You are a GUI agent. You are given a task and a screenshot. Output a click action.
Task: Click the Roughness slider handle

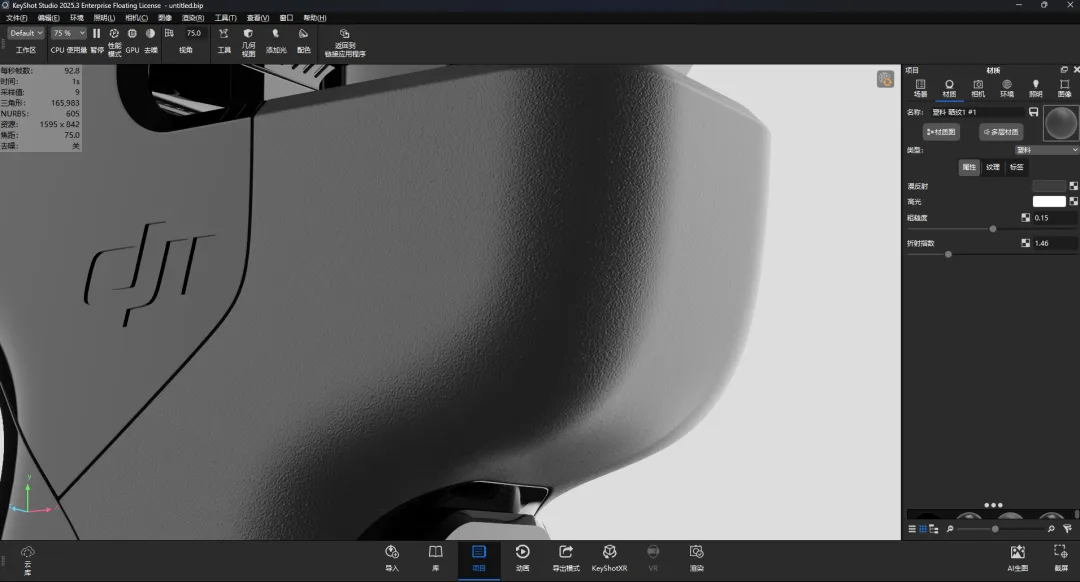(x=993, y=229)
